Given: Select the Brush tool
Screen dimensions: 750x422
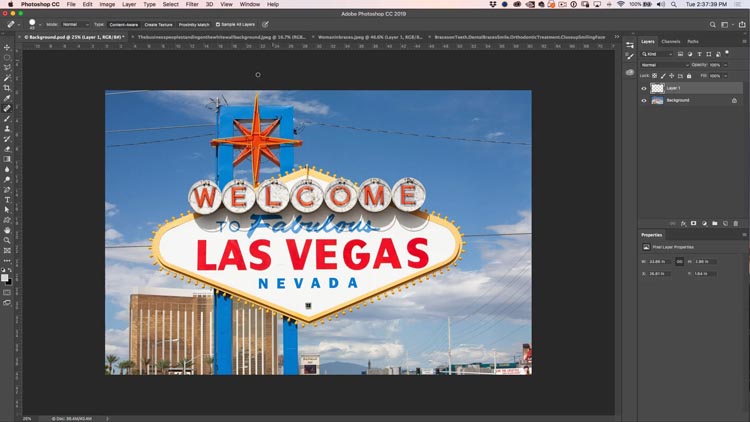Looking at the screenshot, I should (x=7, y=118).
